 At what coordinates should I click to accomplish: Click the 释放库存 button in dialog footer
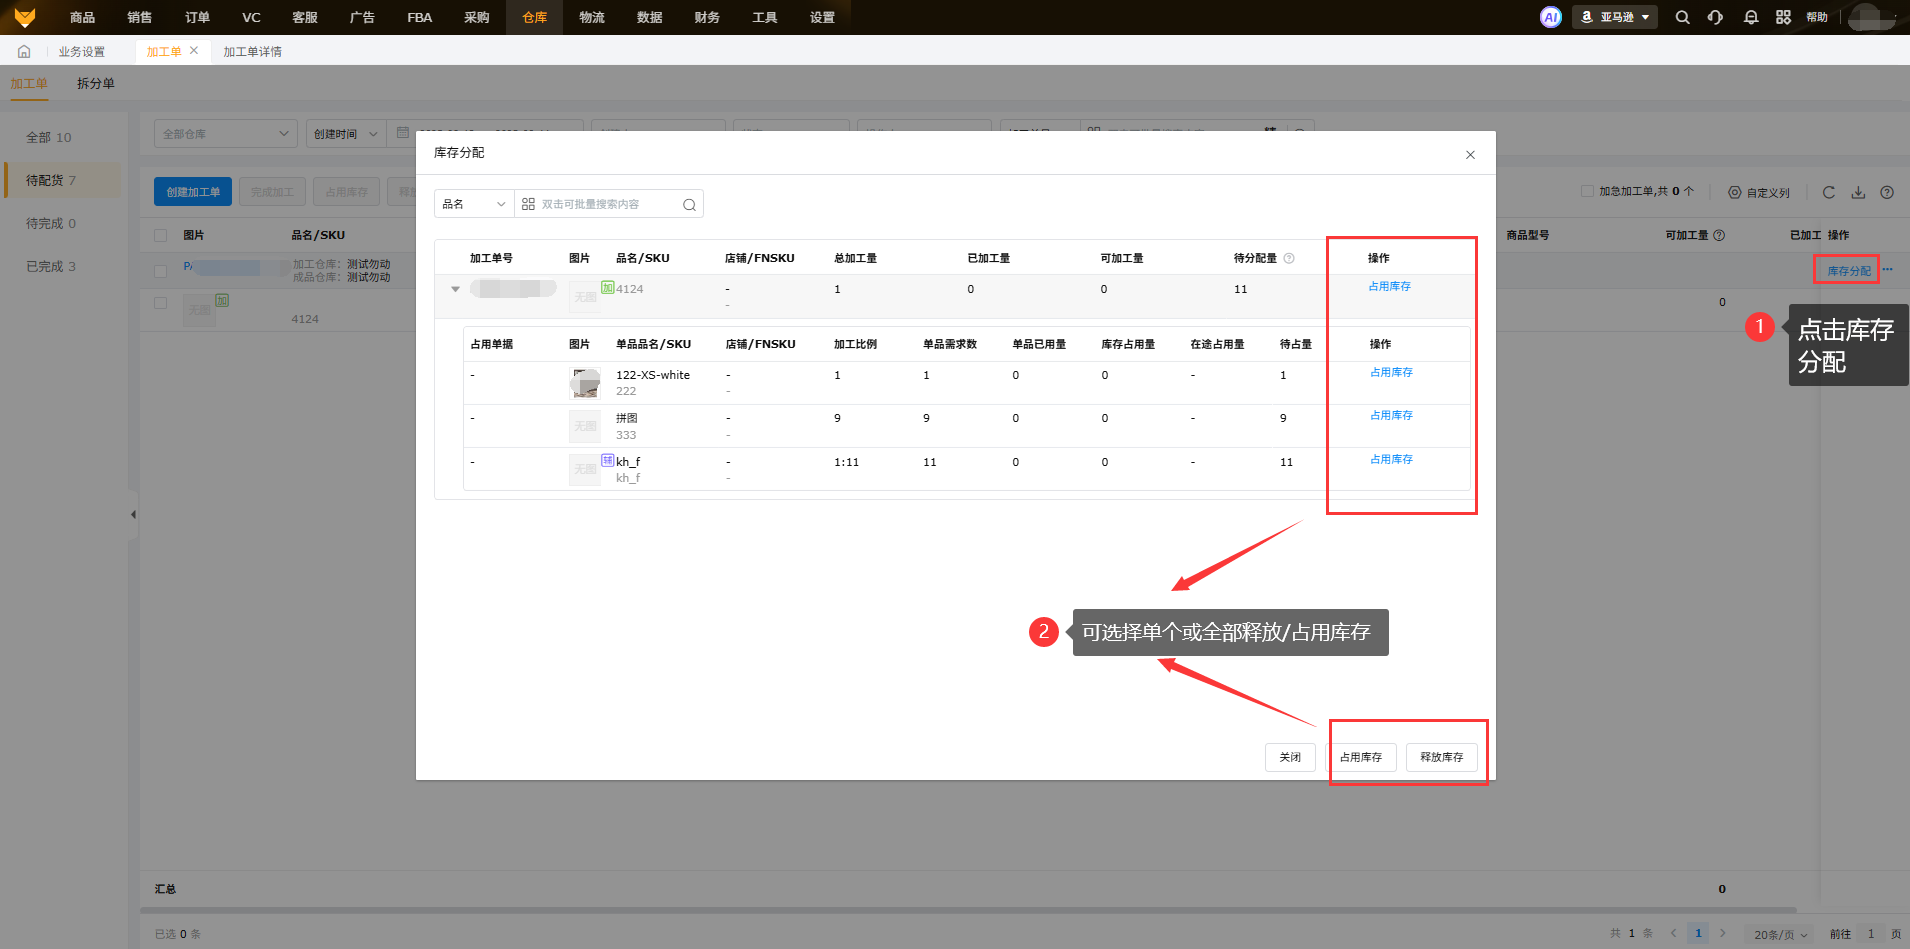point(1441,757)
